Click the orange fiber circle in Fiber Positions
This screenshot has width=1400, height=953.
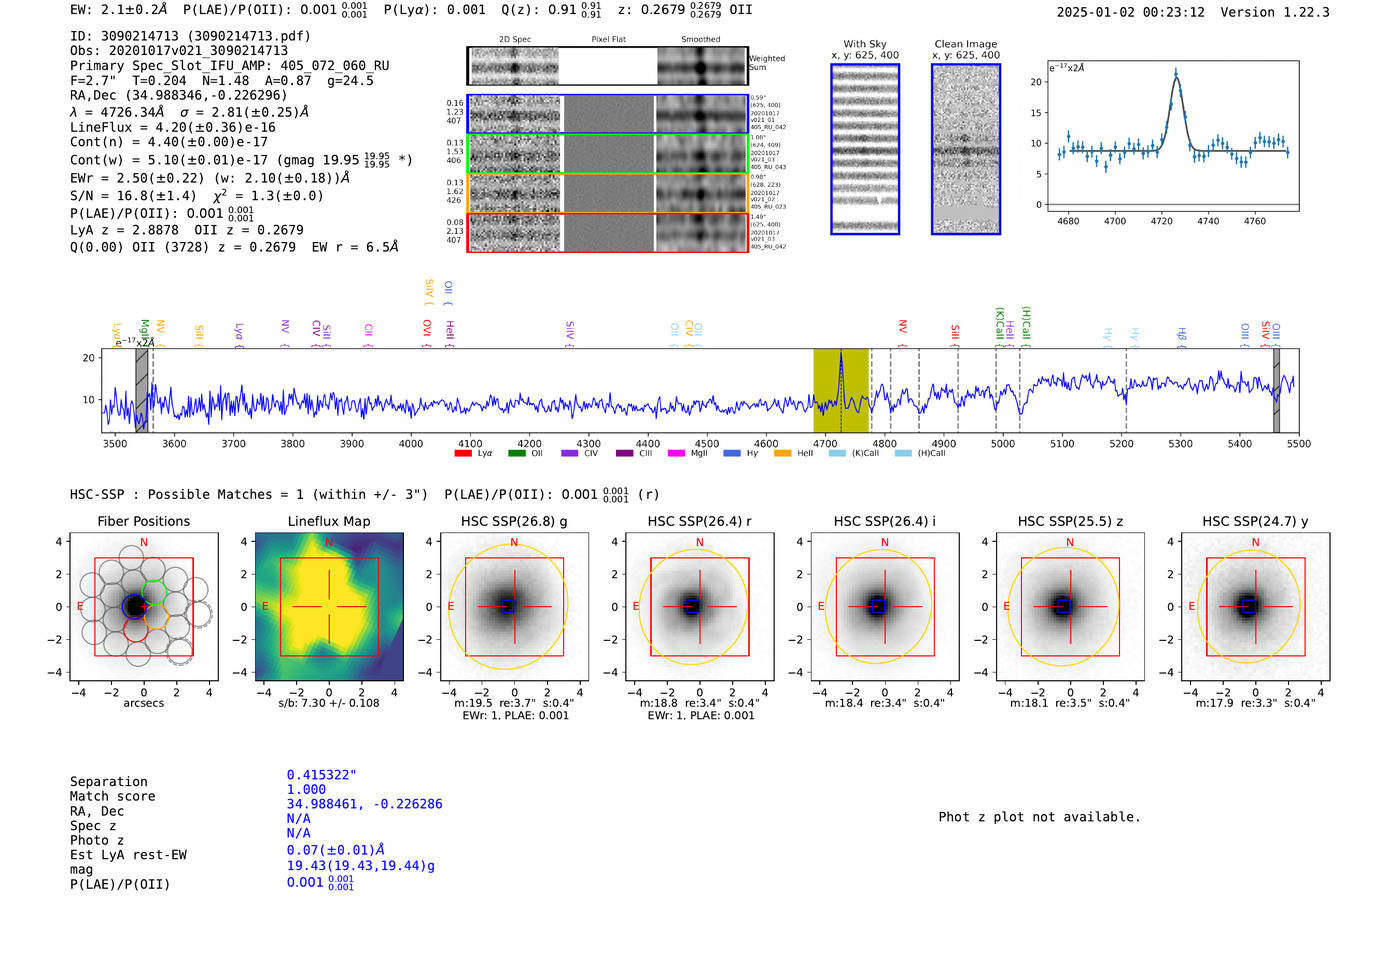(x=155, y=614)
